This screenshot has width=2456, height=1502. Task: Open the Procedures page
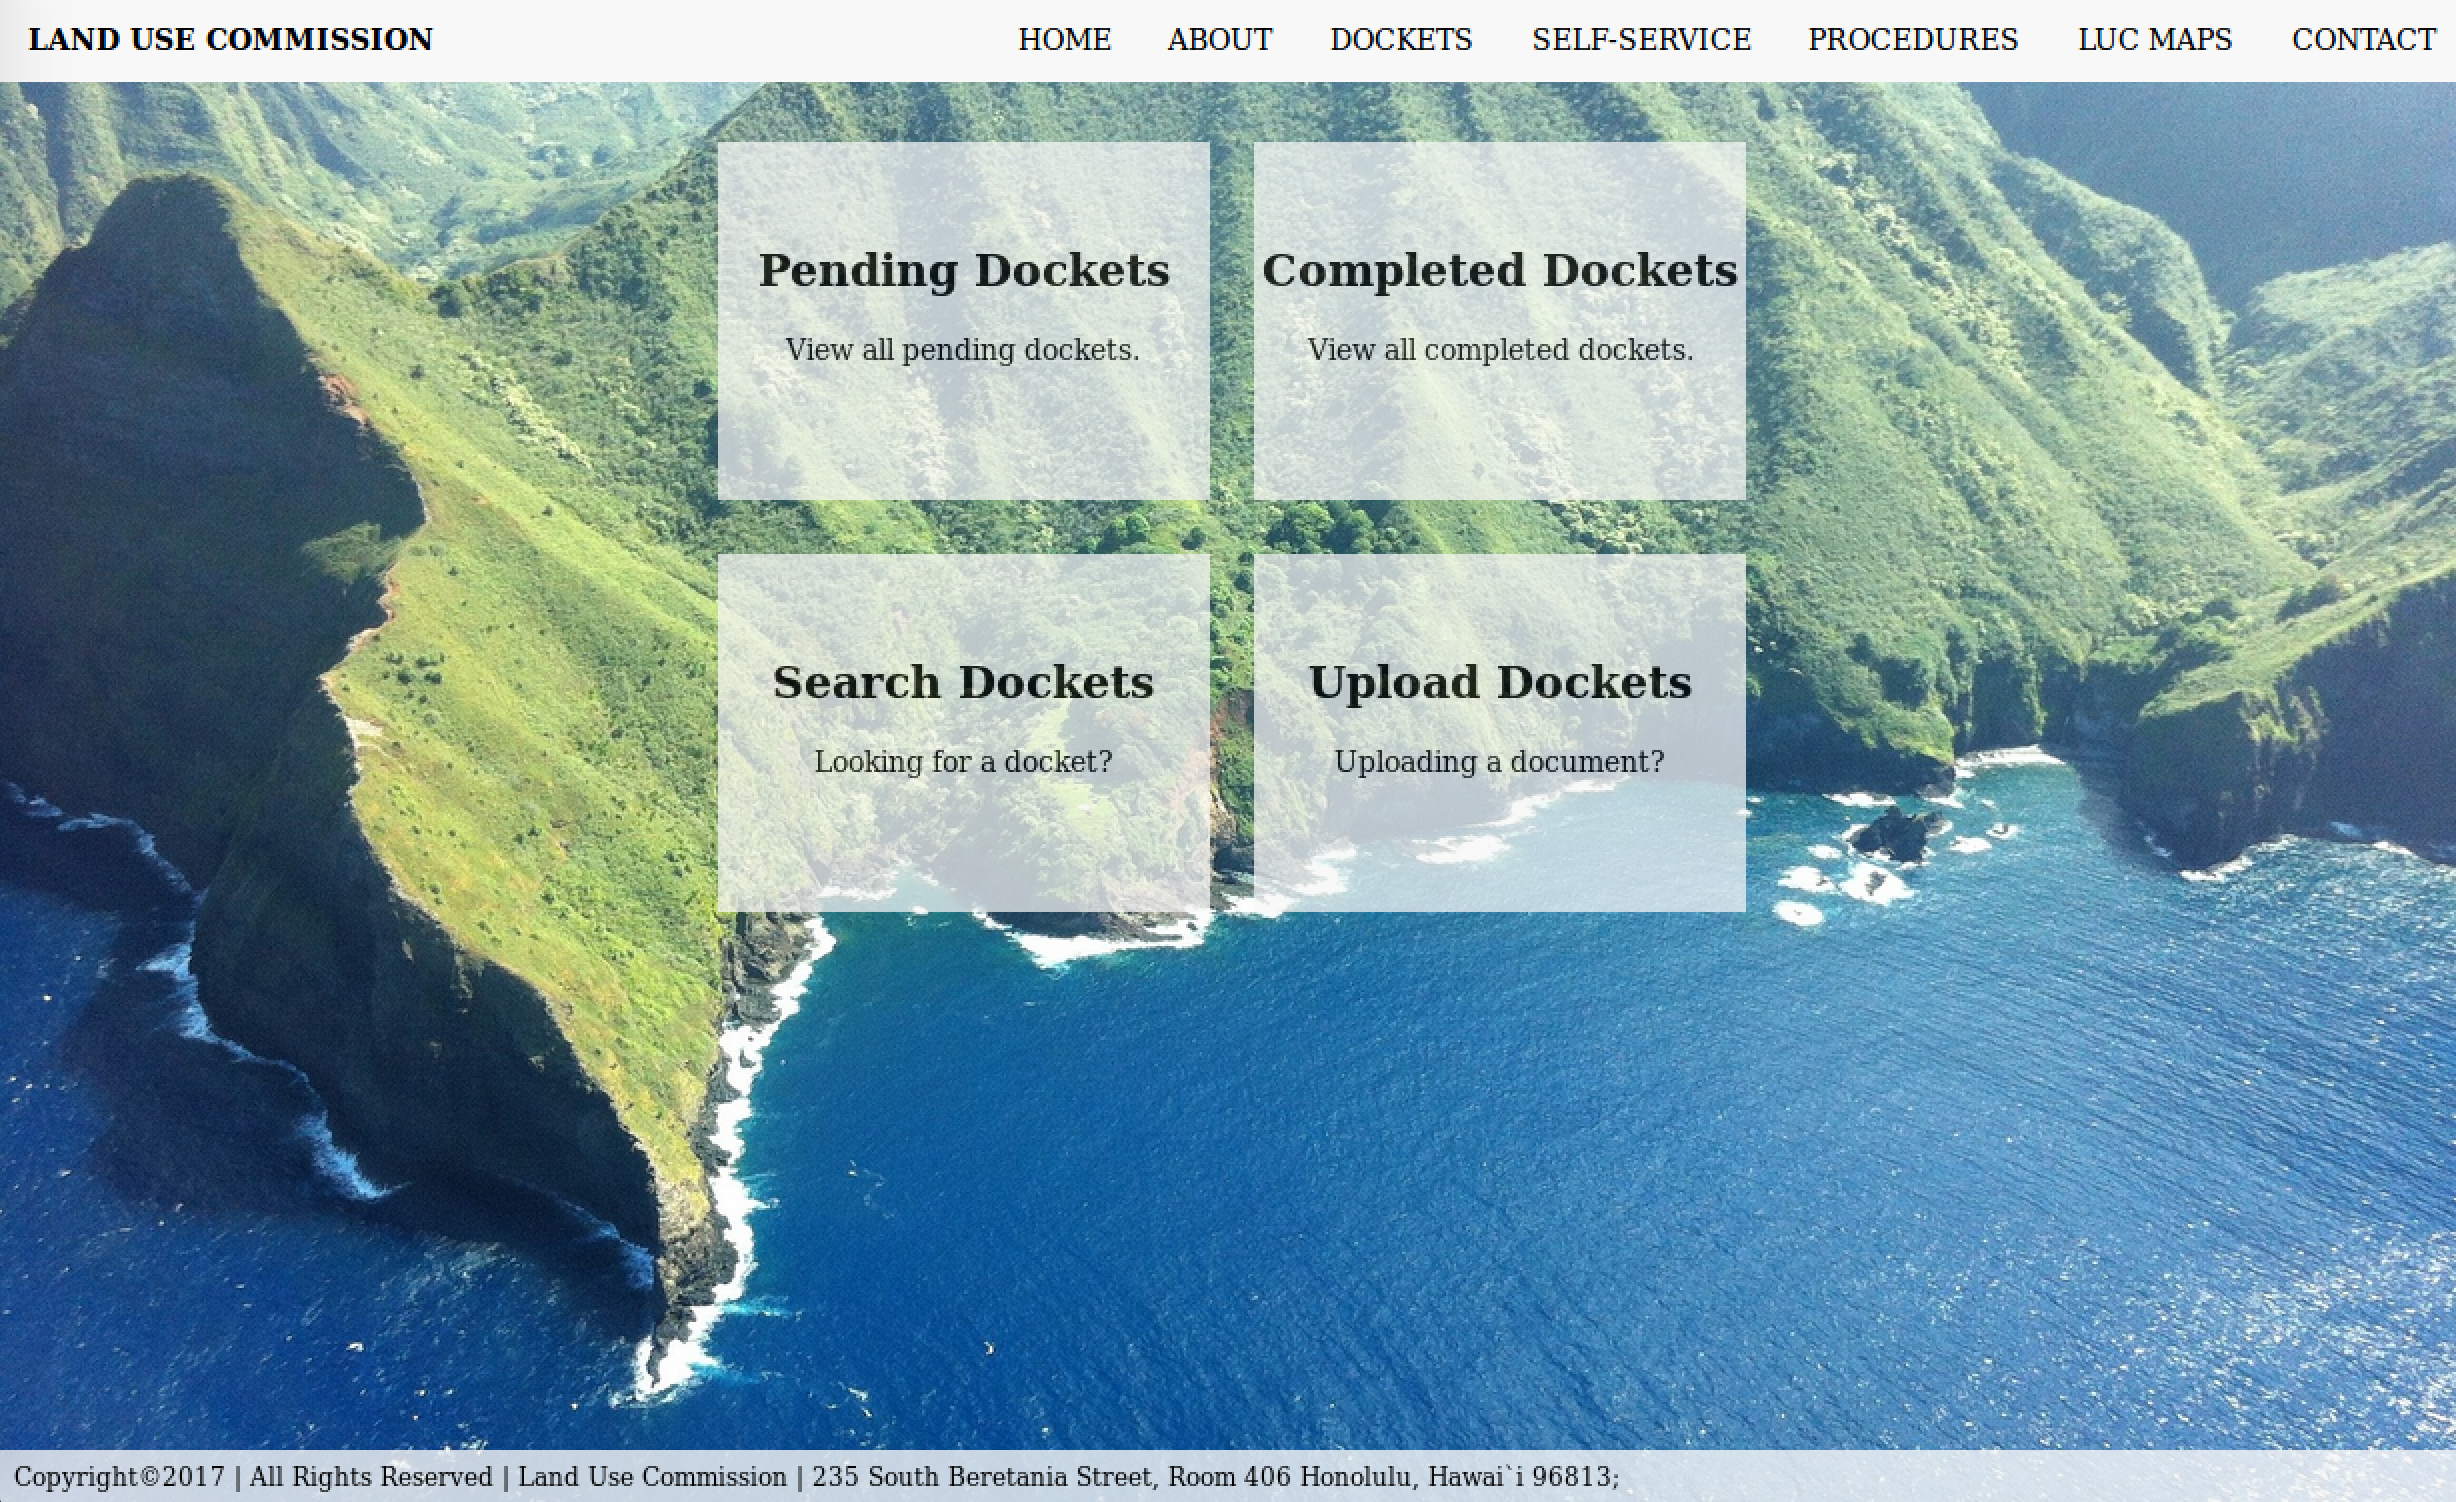click(x=1912, y=40)
